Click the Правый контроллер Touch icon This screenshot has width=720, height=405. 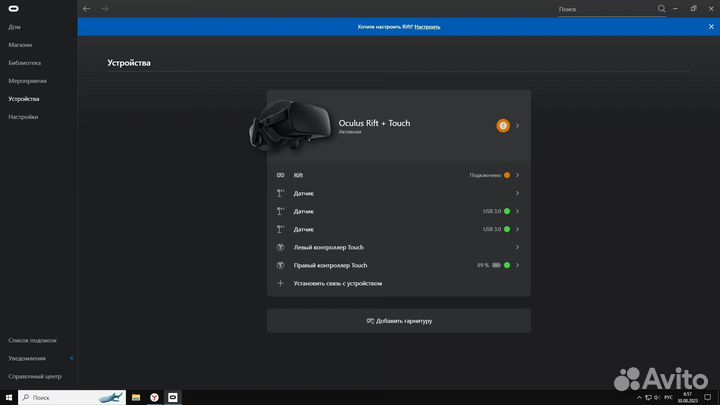tap(281, 265)
